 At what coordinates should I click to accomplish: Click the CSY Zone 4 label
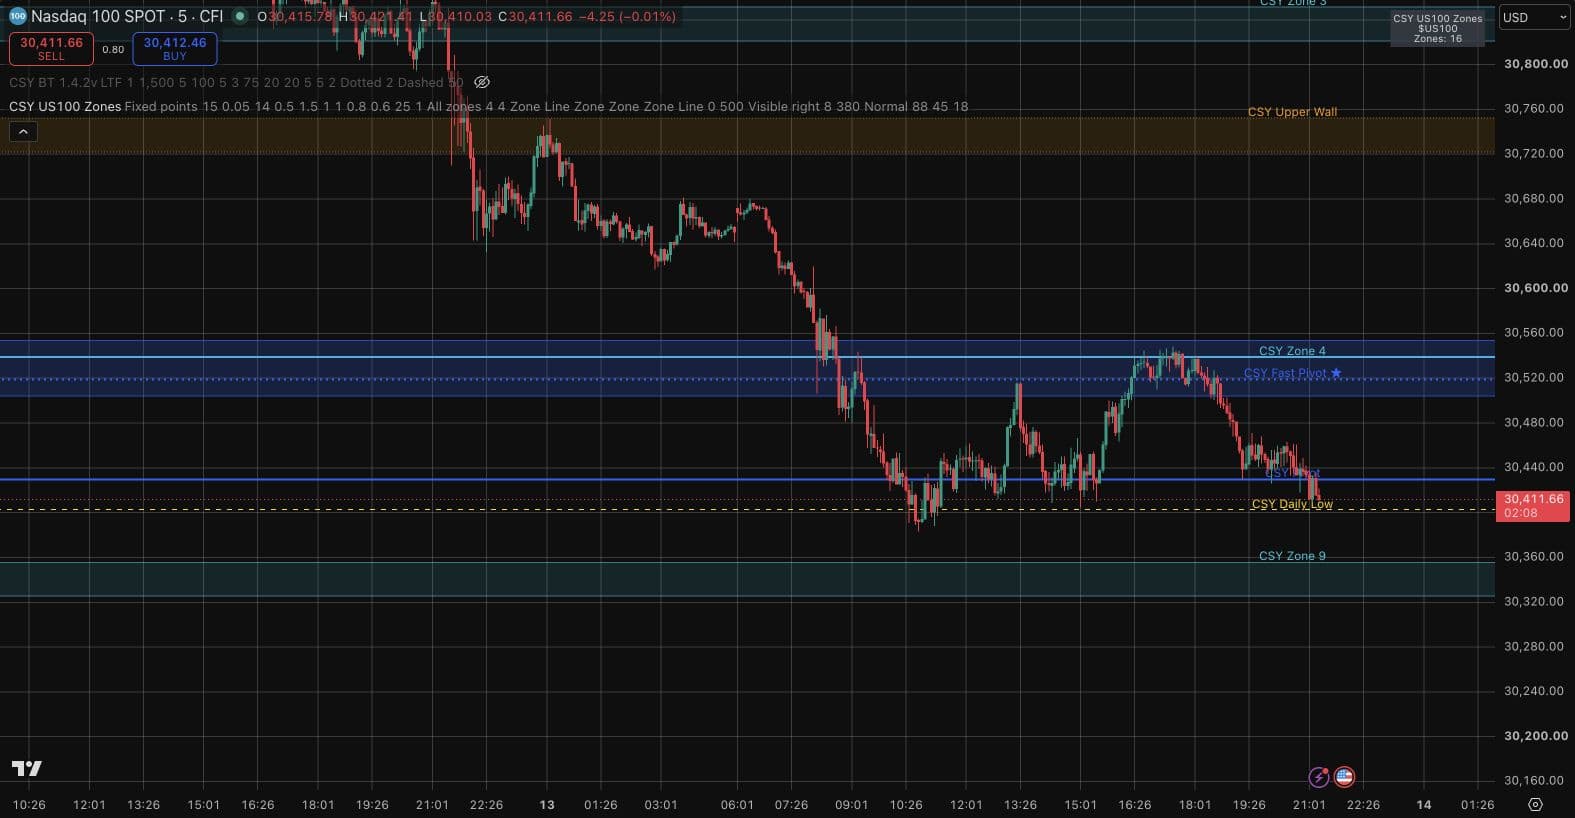(x=1292, y=351)
